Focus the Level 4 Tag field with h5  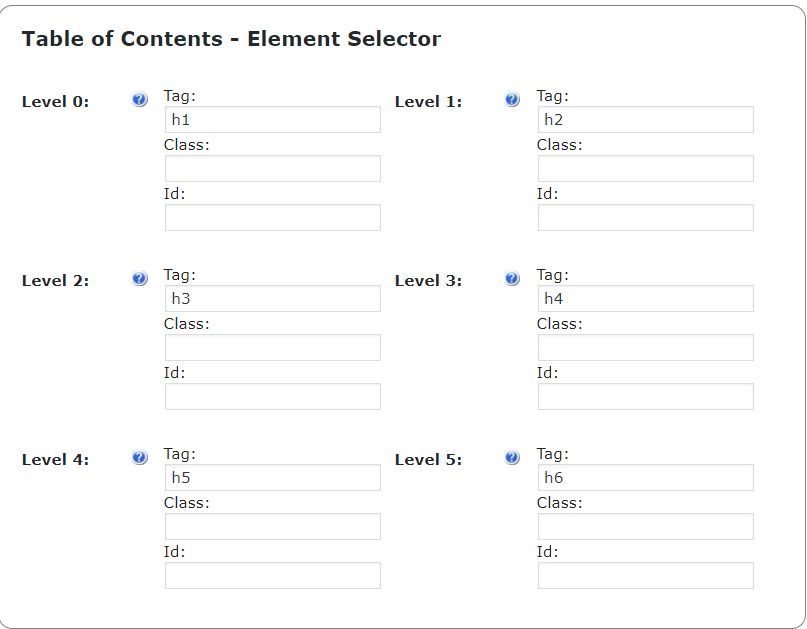coord(272,478)
